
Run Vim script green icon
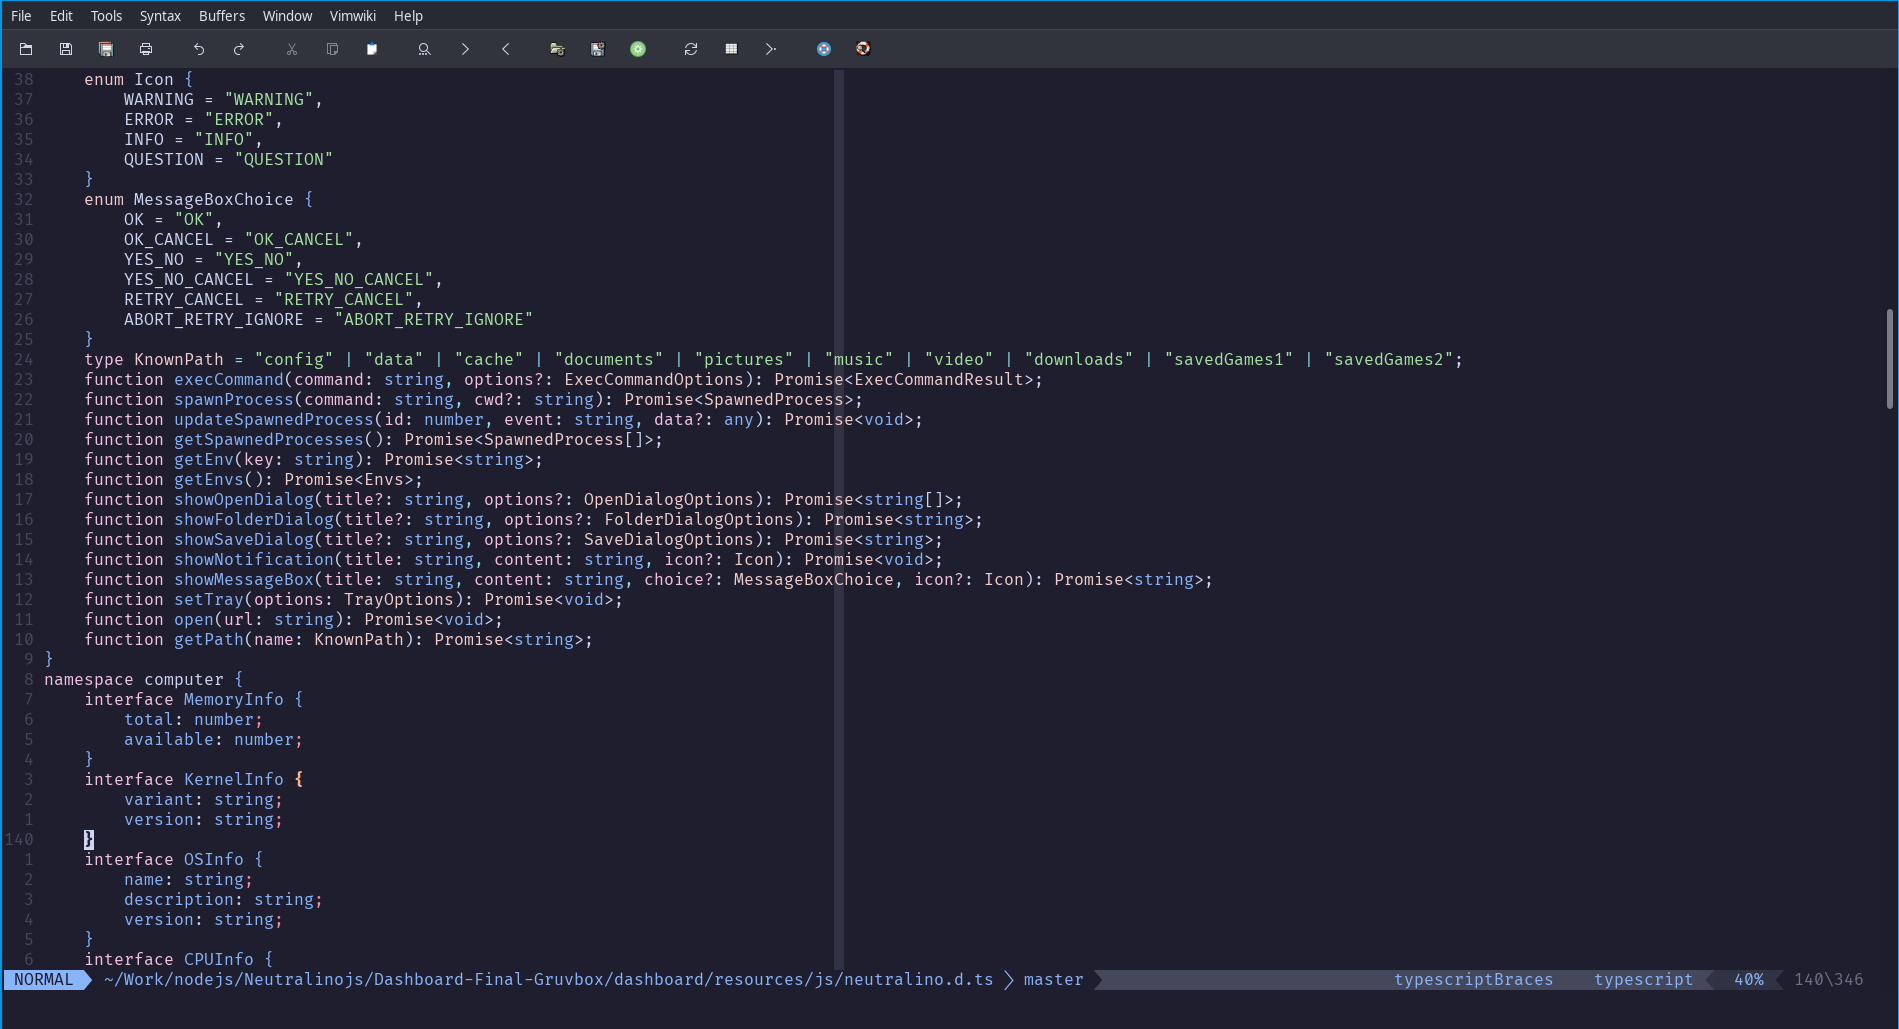click(x=638, y=49)
